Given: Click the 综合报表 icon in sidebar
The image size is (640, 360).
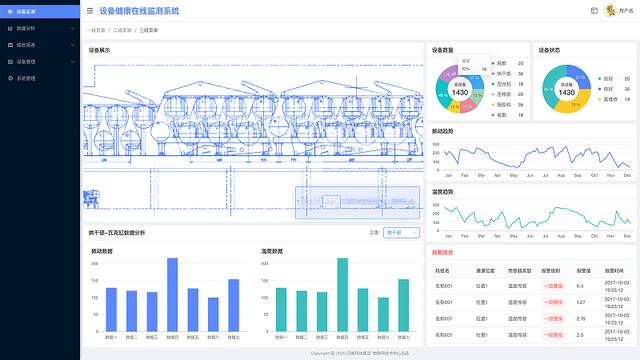Looking at the screenshot, I should coord(11,45).
